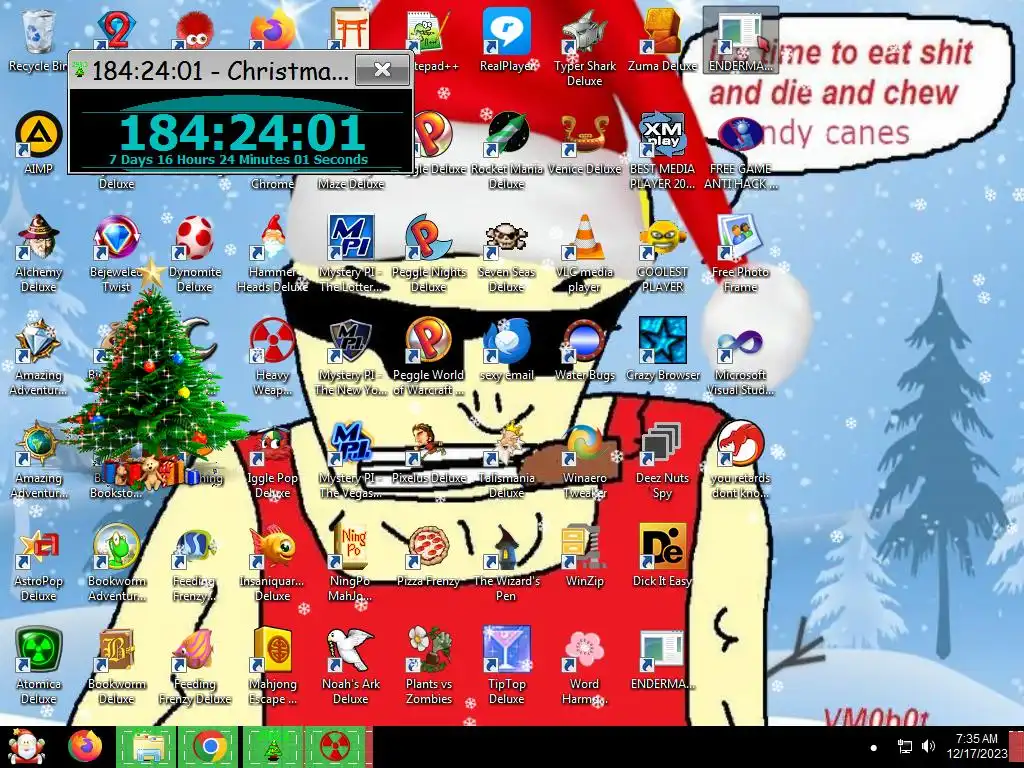The width and height of the screenshot is (1024, 768).
Task: Select Deez Nuts Spy shortcut
Action: (x=662, y=460)
